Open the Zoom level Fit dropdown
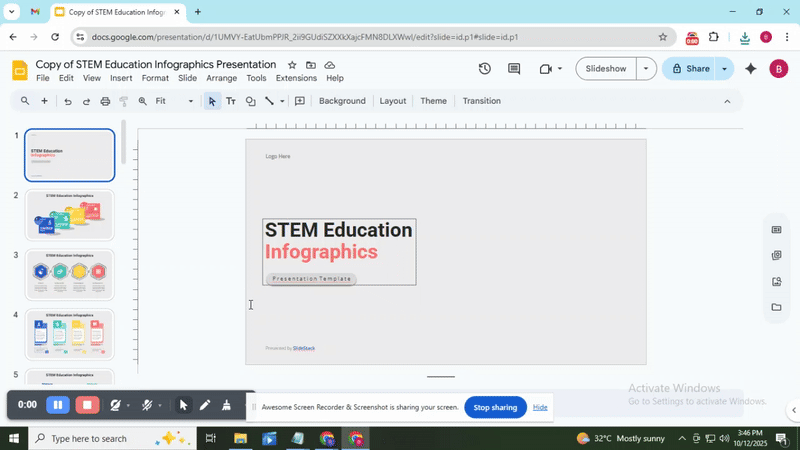The image size is (800, 450). pyautogui.click(x=174, y=101)
